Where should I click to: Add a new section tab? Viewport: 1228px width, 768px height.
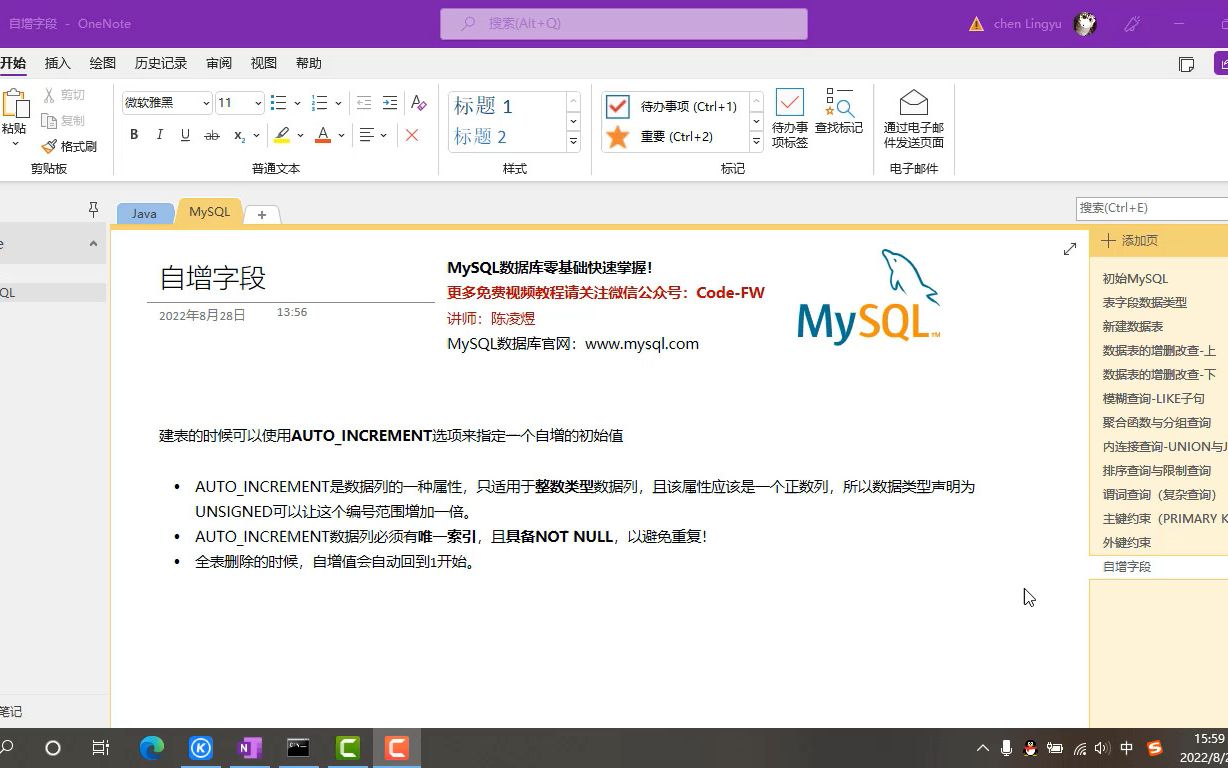coord(262,214)
